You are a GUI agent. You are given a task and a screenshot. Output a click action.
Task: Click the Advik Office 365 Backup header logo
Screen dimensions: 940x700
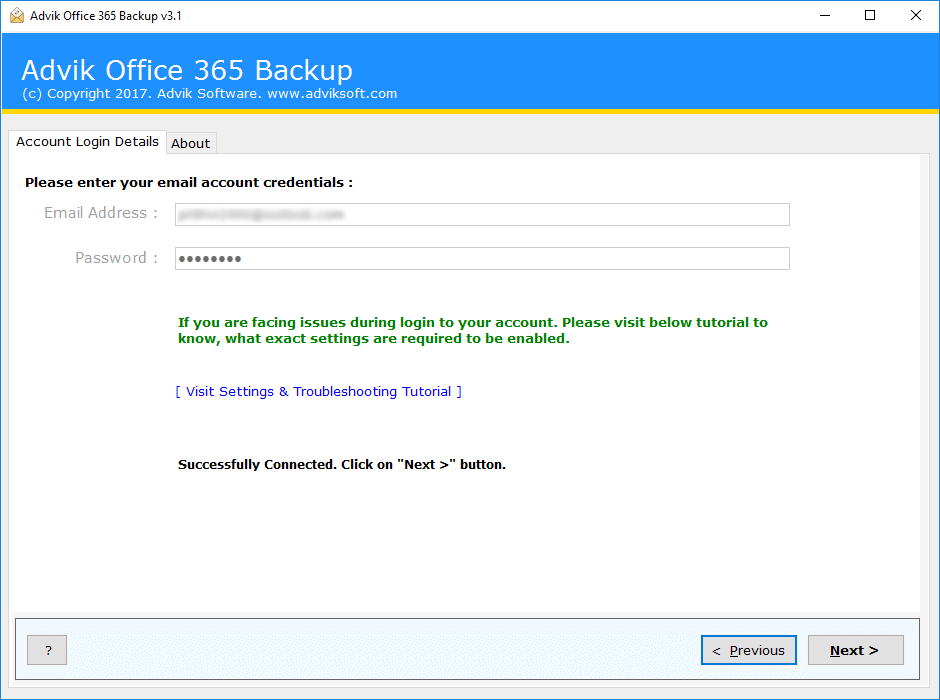[186, 70]
